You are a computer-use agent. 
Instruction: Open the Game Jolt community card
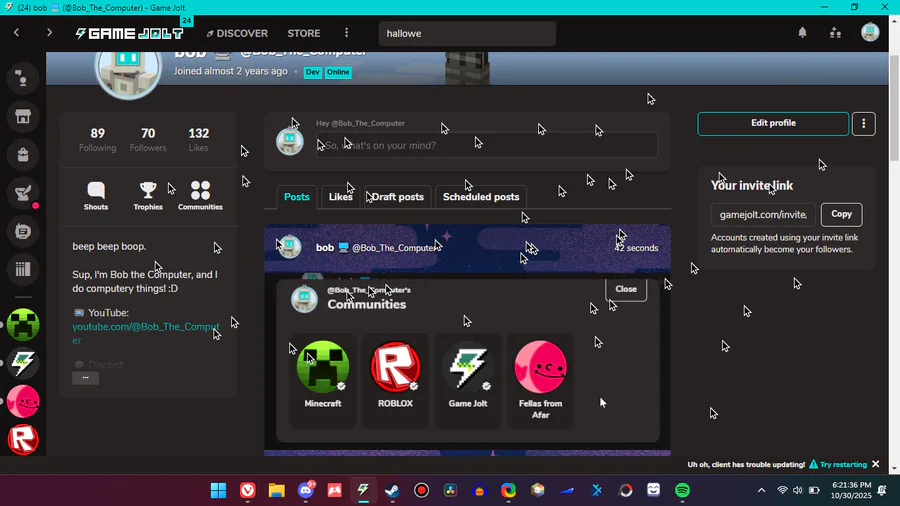coord(468,381)
